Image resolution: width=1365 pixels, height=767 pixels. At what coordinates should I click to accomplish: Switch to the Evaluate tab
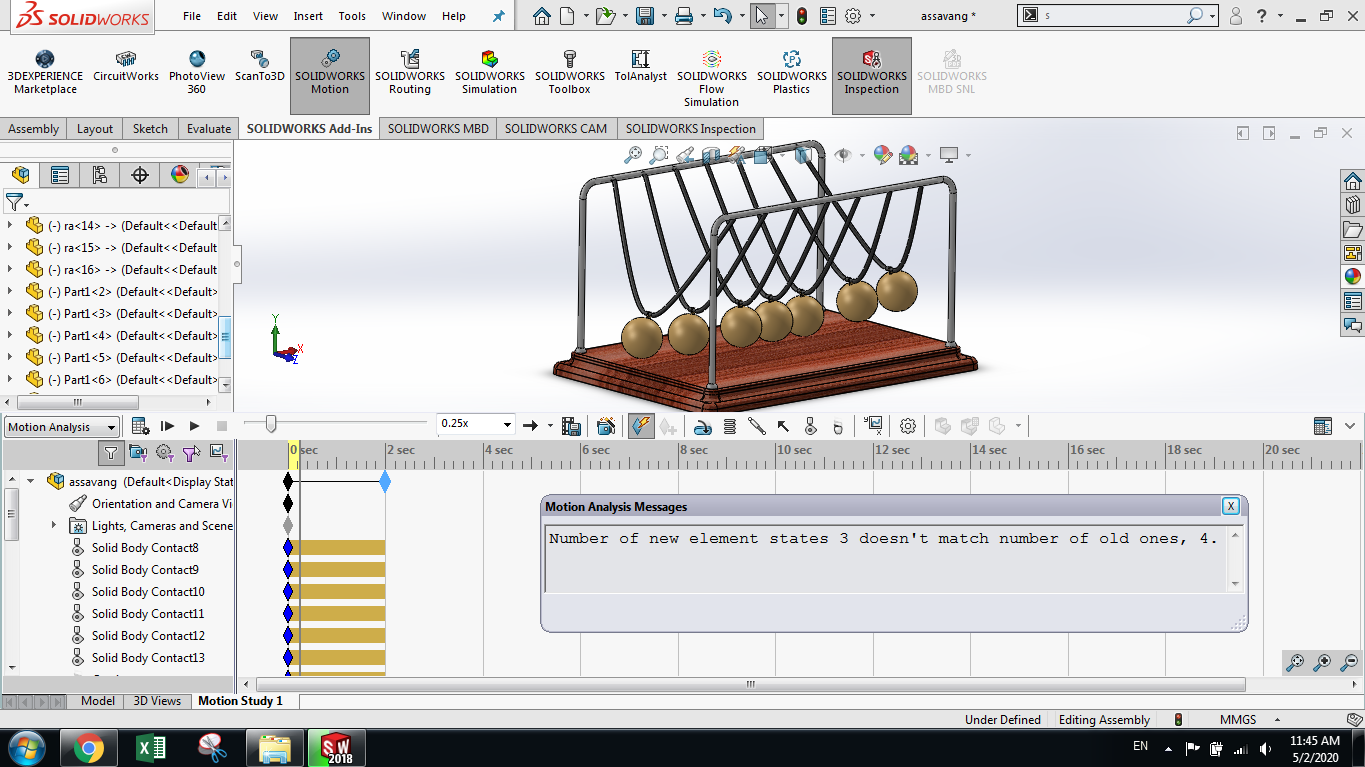coord(209,128)
